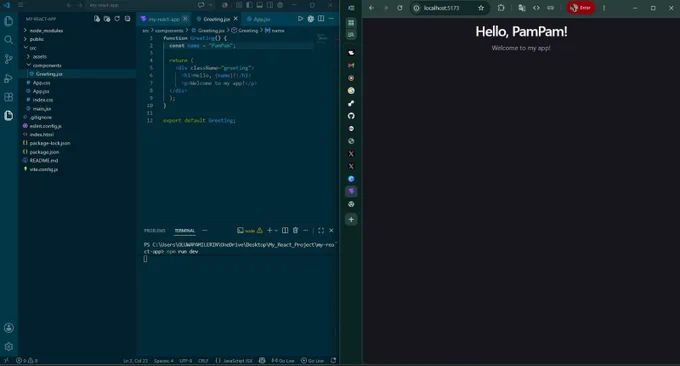This screenshot has height=366, width=680.
Task: Open the Run and Debug view
Action: [9, 78]
